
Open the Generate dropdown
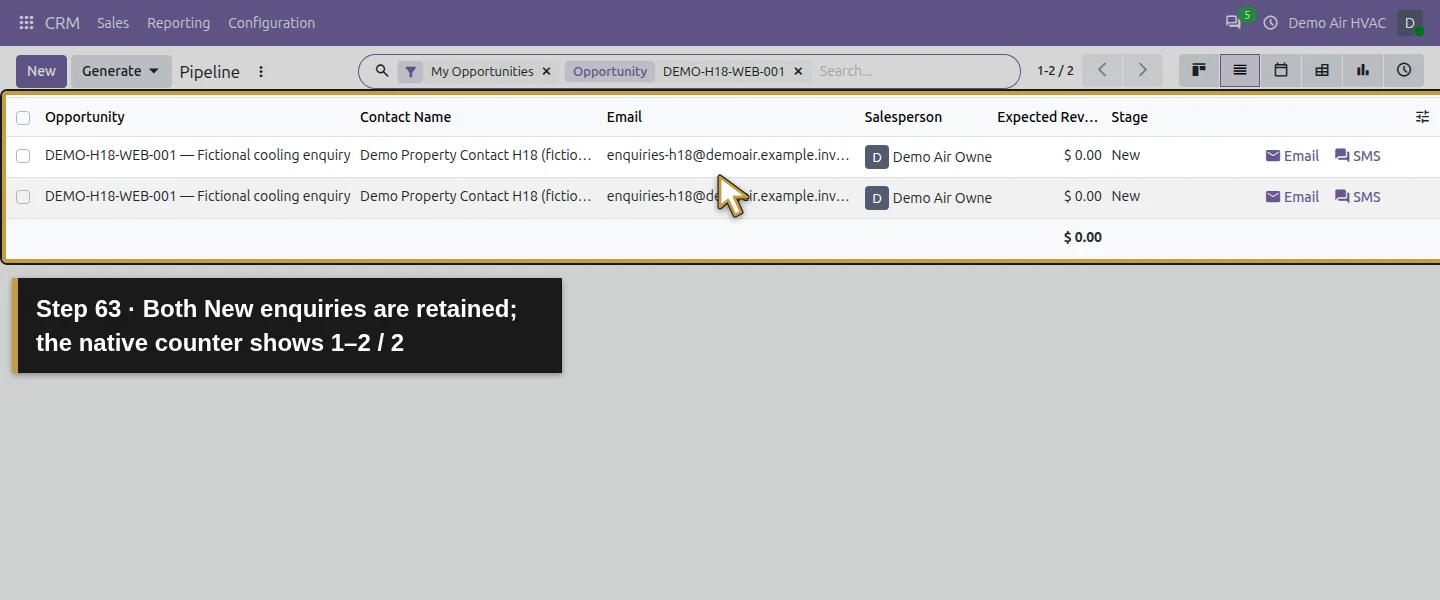coord(121,71)
